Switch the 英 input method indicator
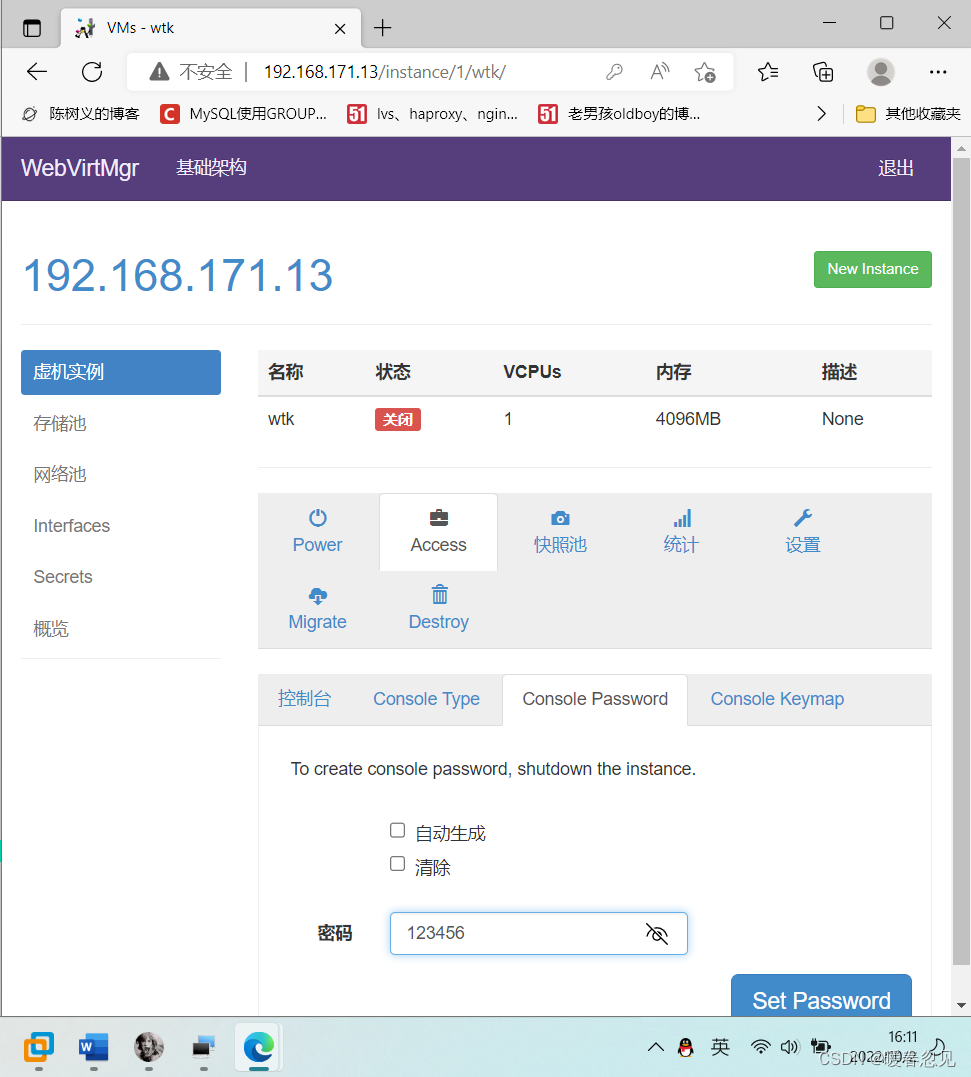Image resolution: width=971 pixels, height=1077 pixels. pos(720,1047)
